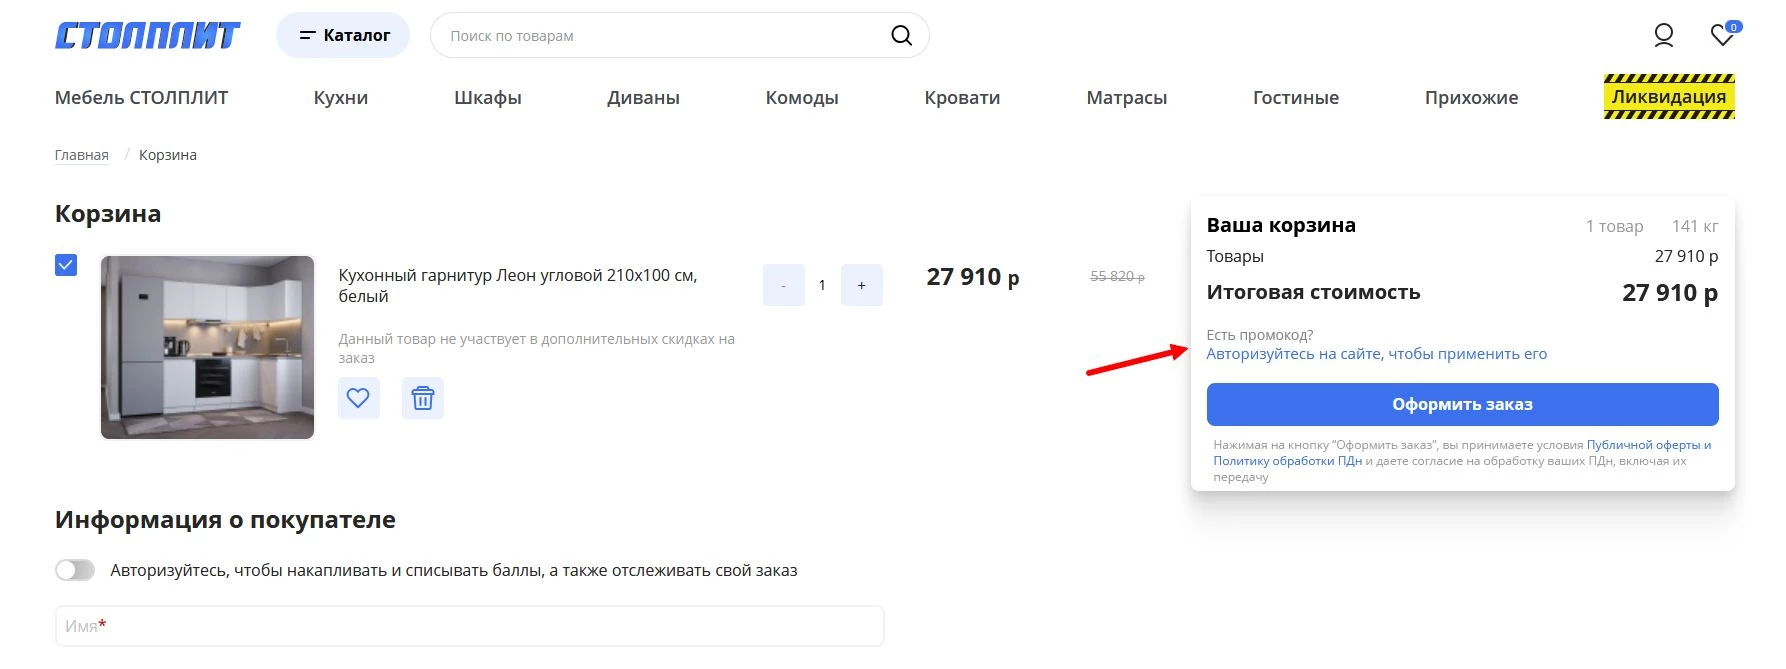
Task: Open the Каталог menu
Action: (x=343, y=36)
